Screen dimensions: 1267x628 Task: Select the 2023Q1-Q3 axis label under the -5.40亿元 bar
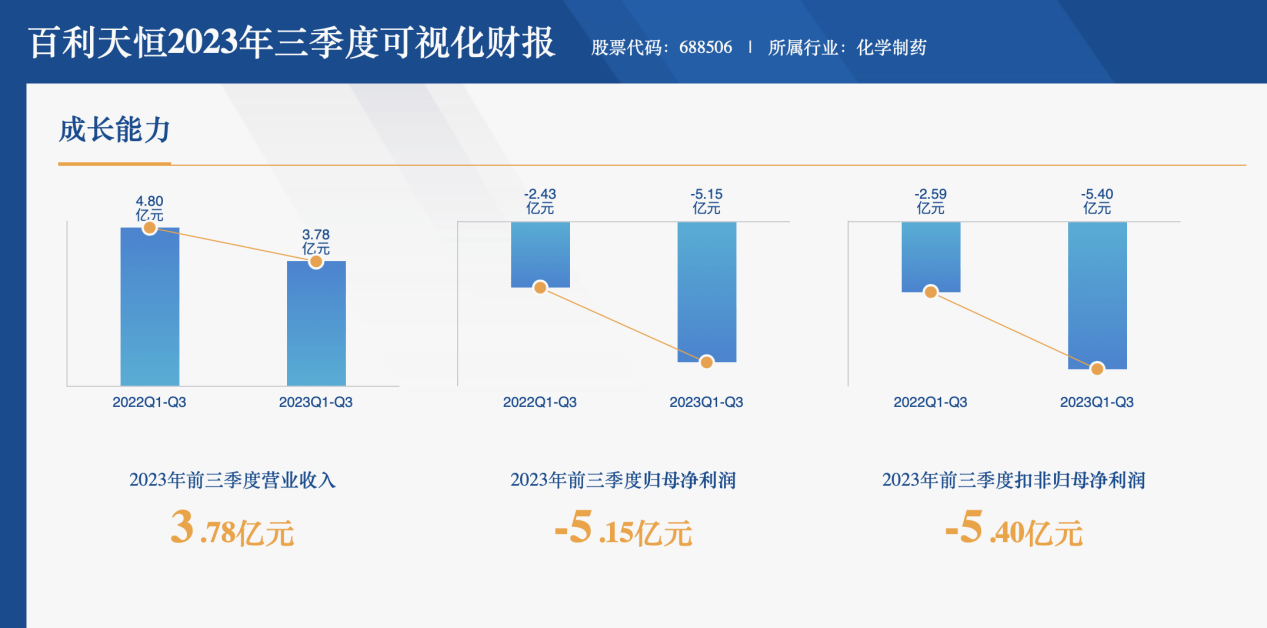(x=1097, y=402)
